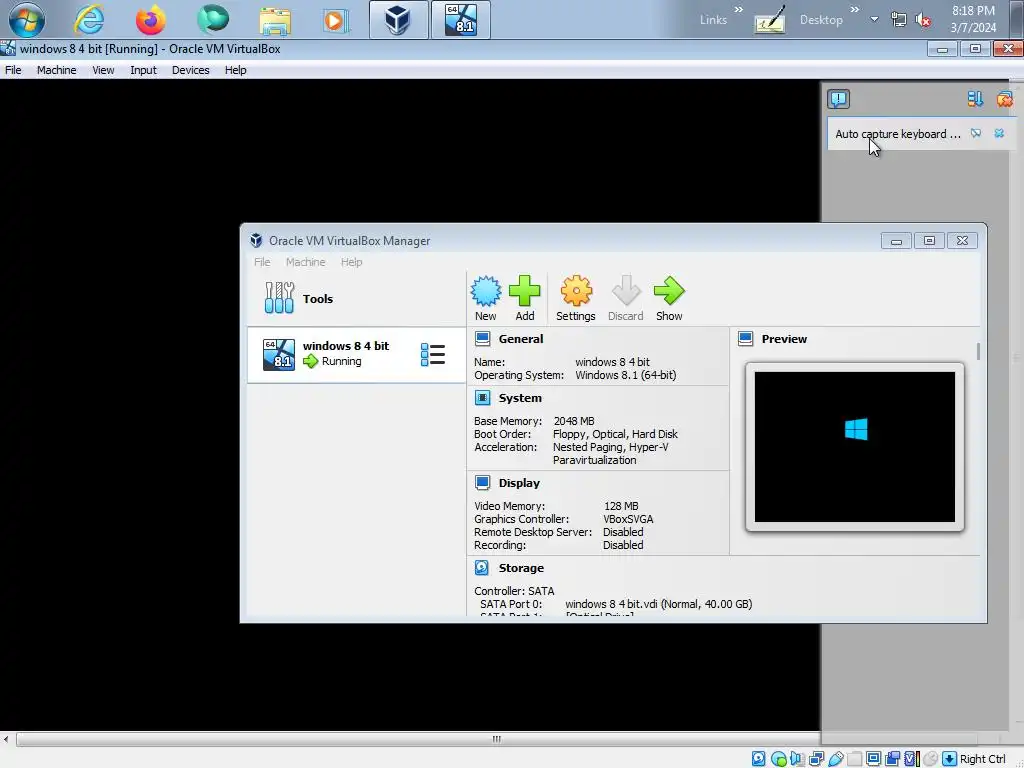Click the audio status bar icon
Image resolution: width=1024 pixels, height=768 pixels.
797,759
